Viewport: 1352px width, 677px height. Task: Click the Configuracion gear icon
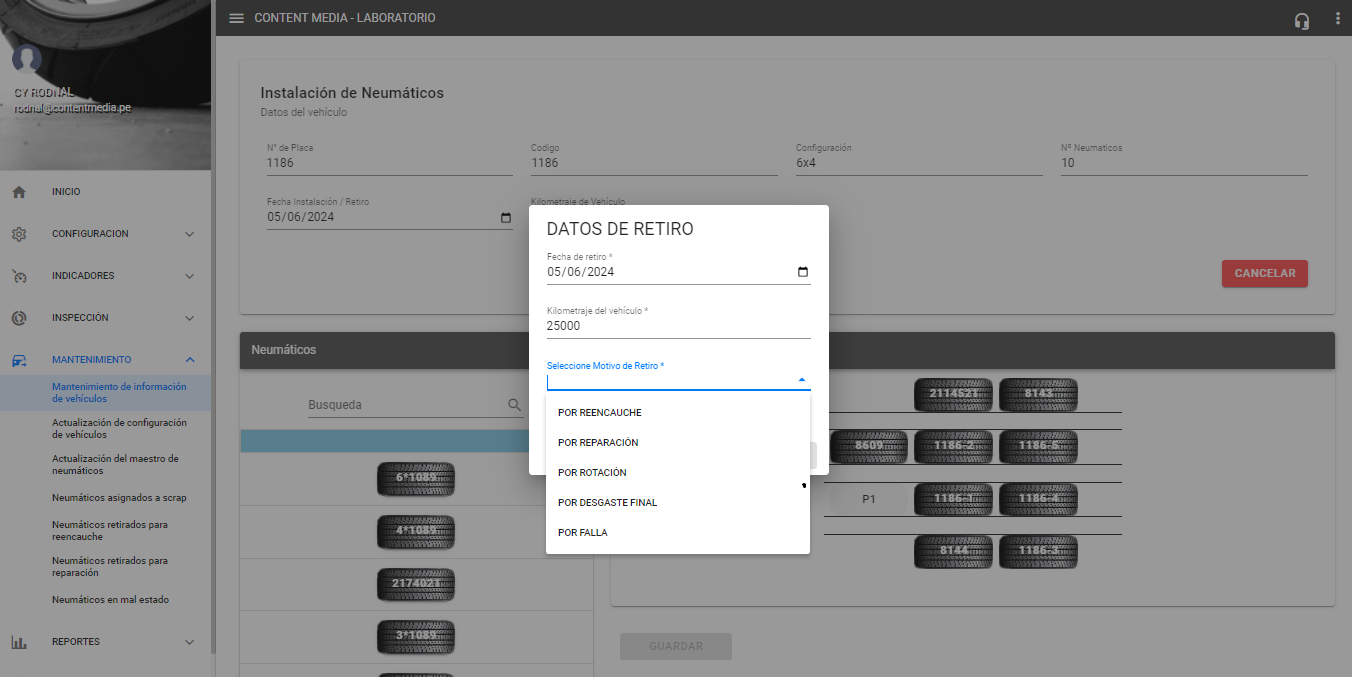(x=19, y=234)
